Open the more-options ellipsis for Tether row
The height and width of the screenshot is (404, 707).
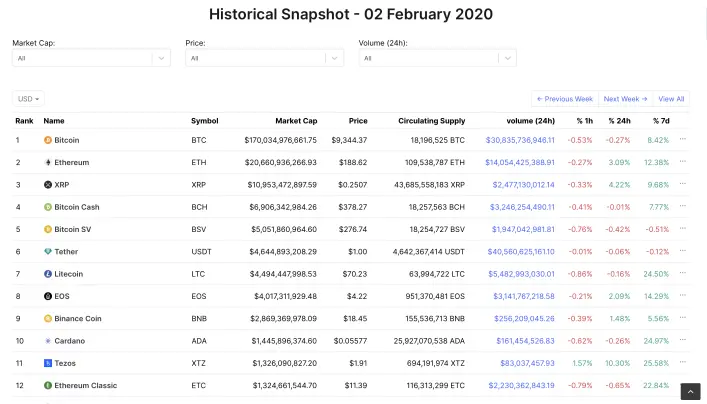(x=683, y=251)
